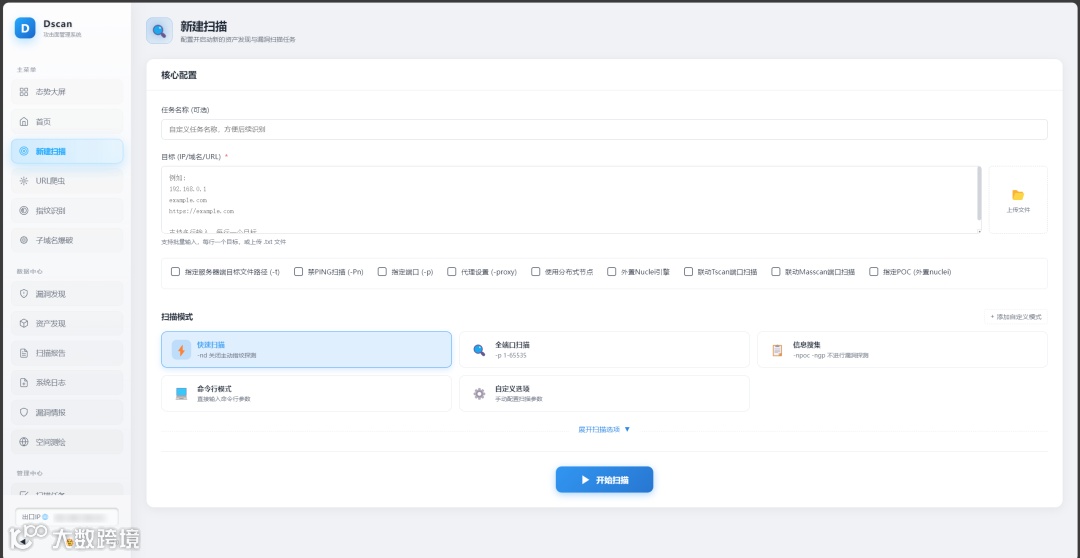Click '-npoc -ngp 不进行漏洞探测' description text
1080x558 pixels.
831,355
